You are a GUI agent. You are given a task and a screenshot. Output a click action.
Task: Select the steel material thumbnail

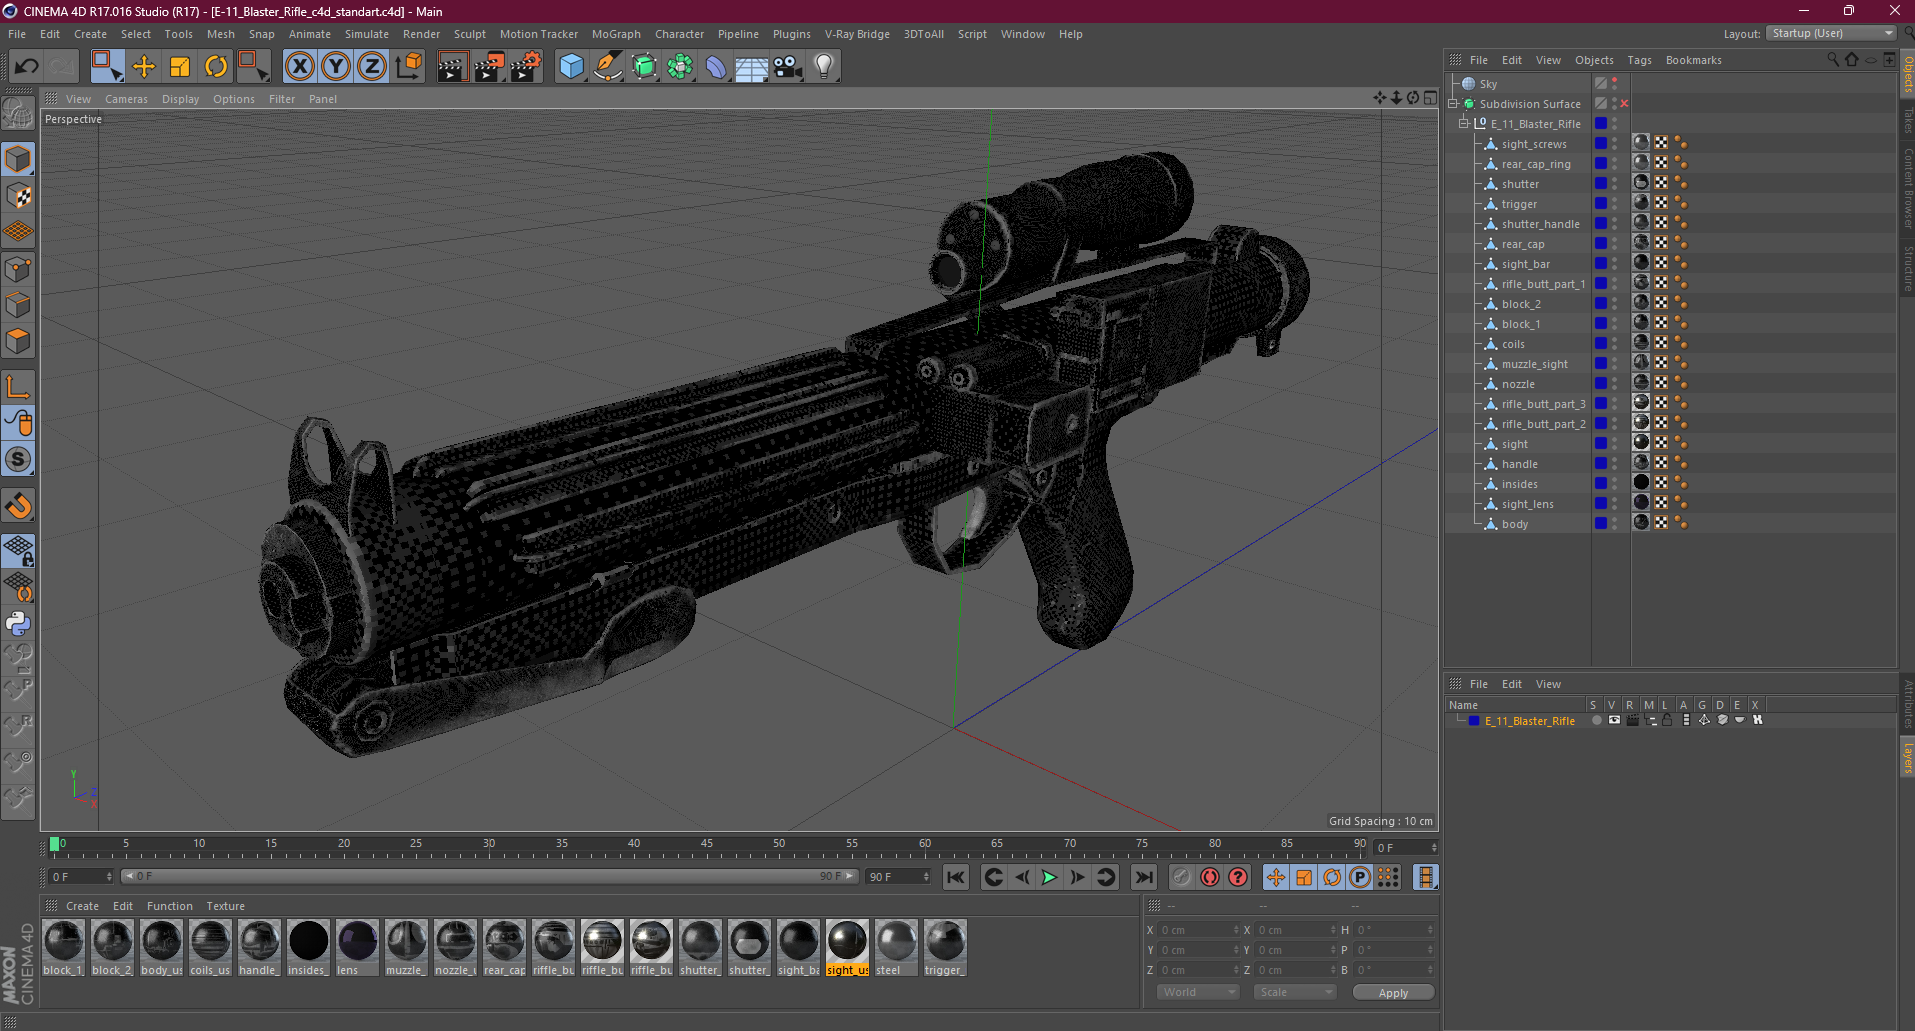click(896, 947)
